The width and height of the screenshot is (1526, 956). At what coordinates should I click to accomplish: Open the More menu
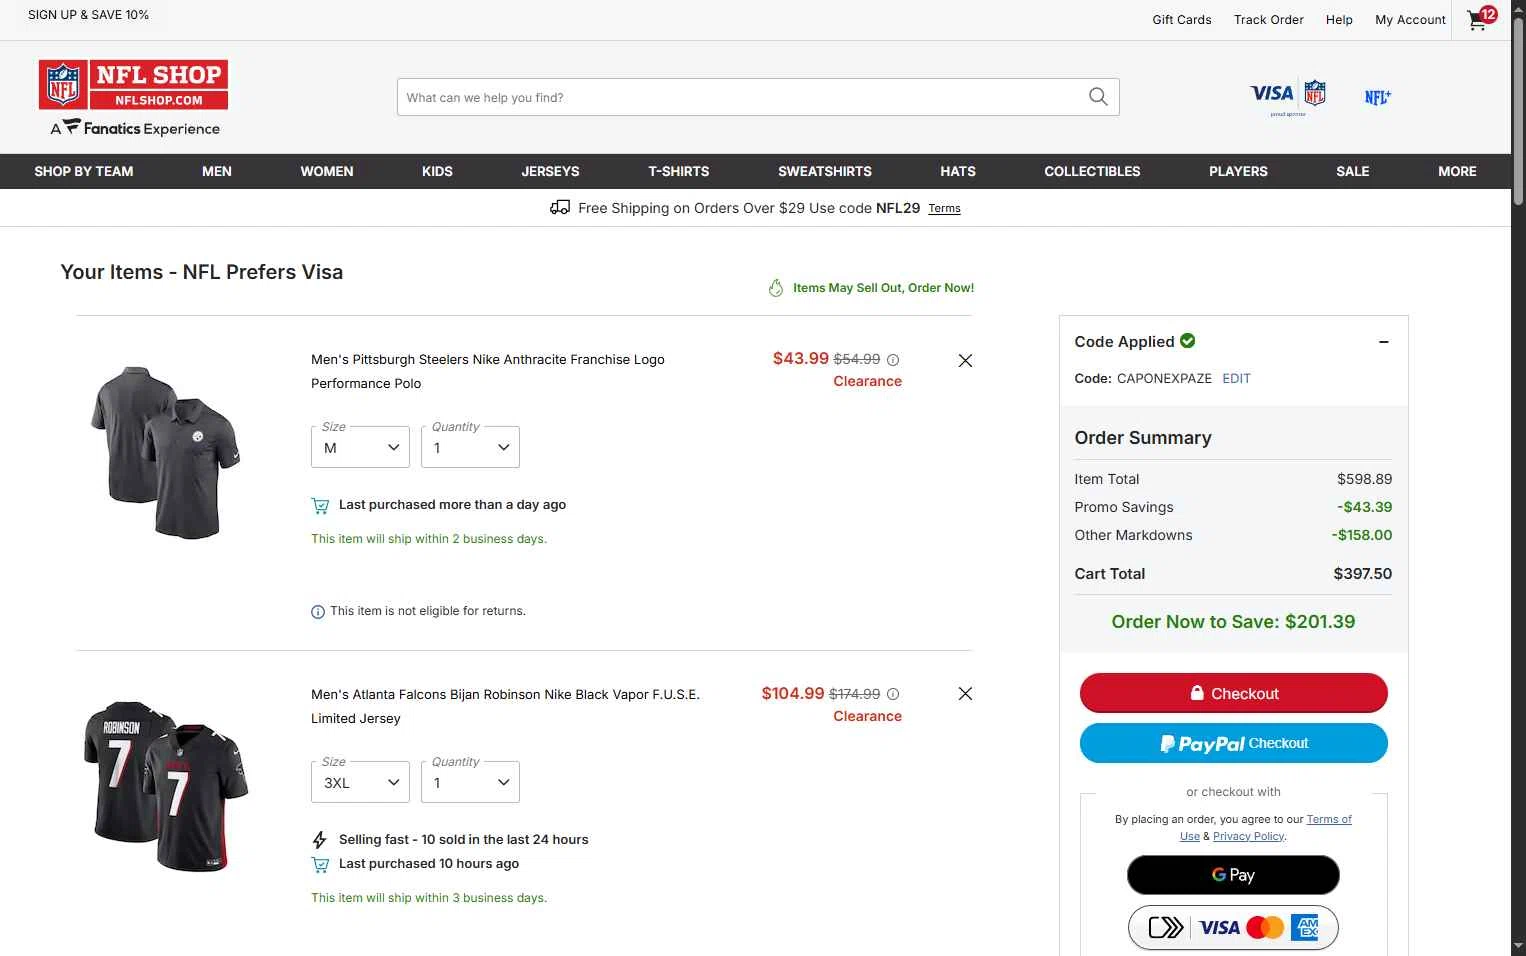(x=1457, y=171)
